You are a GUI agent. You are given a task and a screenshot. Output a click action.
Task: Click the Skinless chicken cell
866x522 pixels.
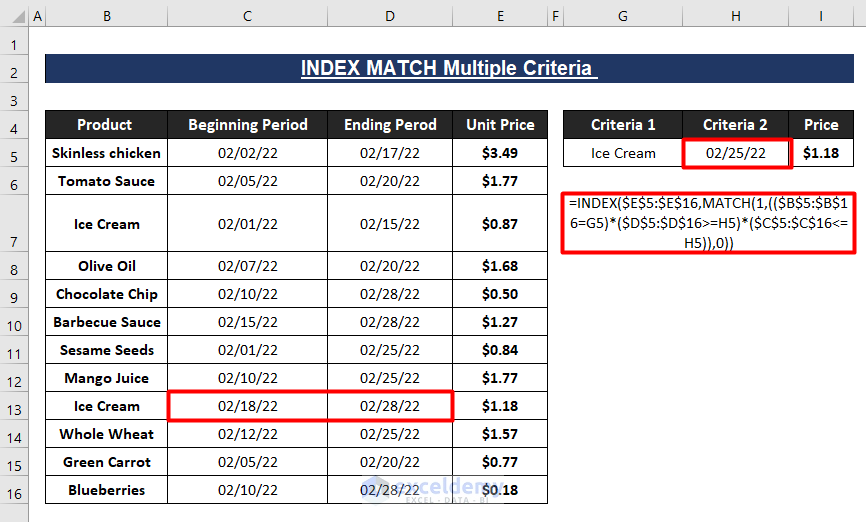(x=105, y=153)
